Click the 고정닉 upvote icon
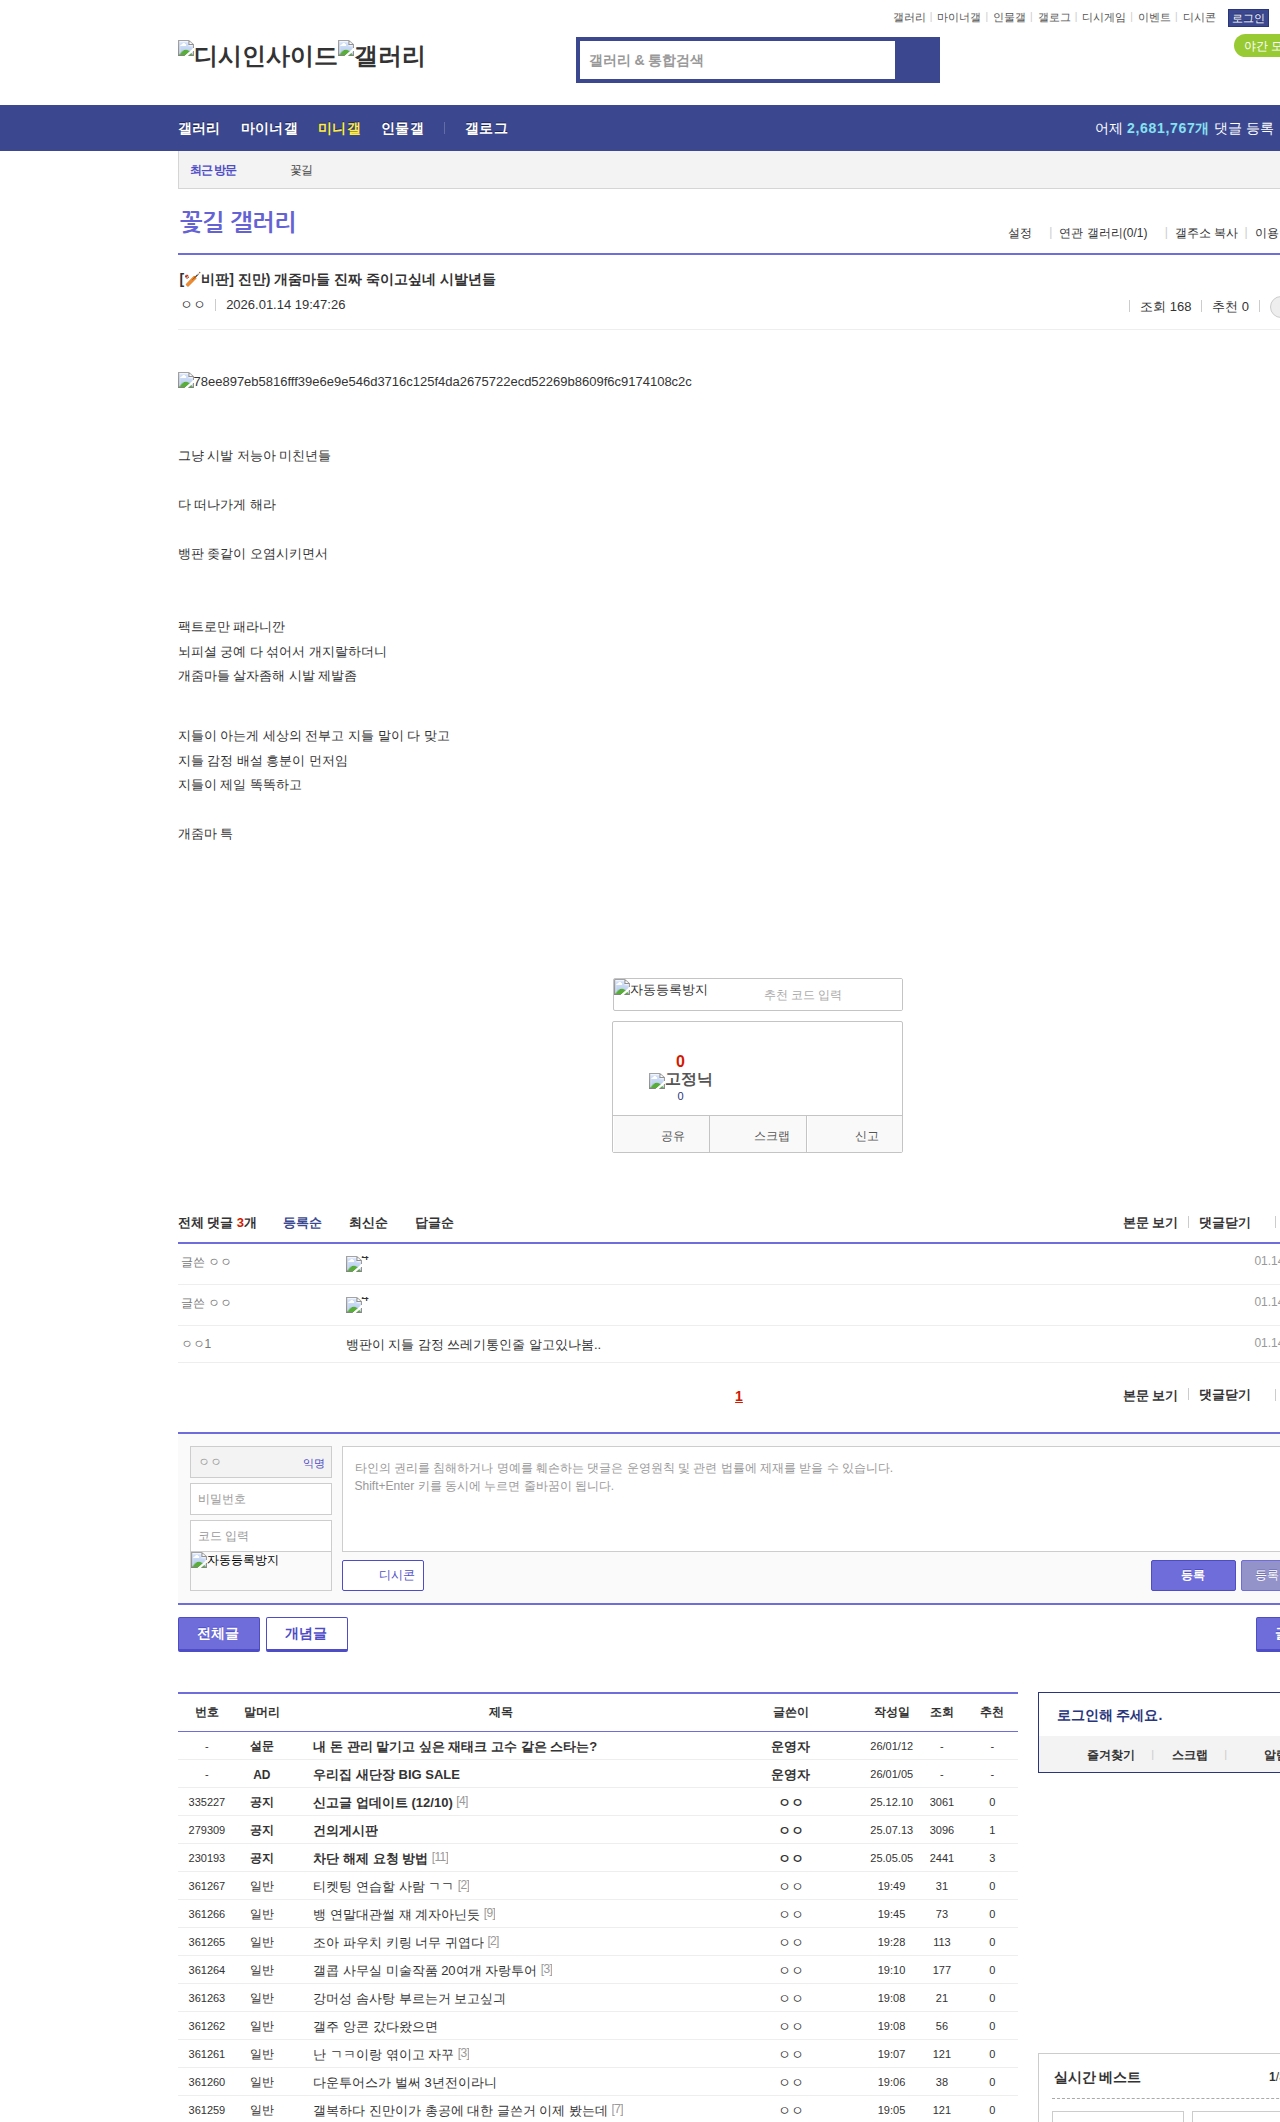Viewport: 1280px width, 2122px height. pyautogui.click(x=680, y=1080)
